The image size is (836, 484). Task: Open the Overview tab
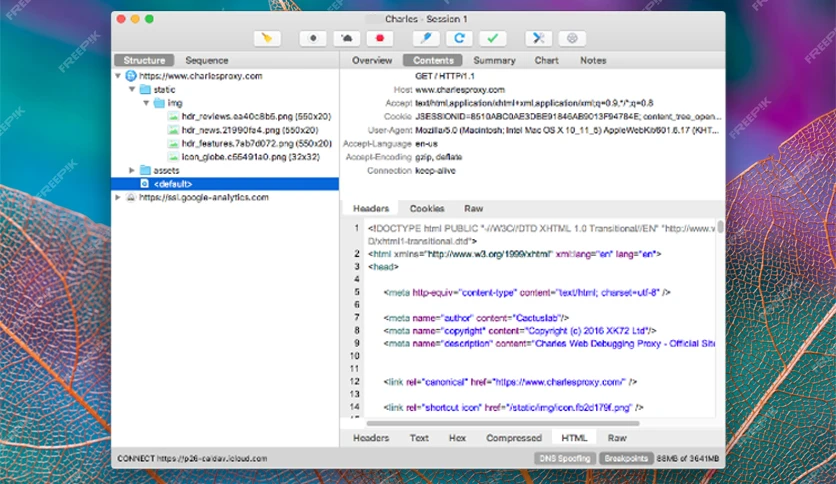coord(372,60)
